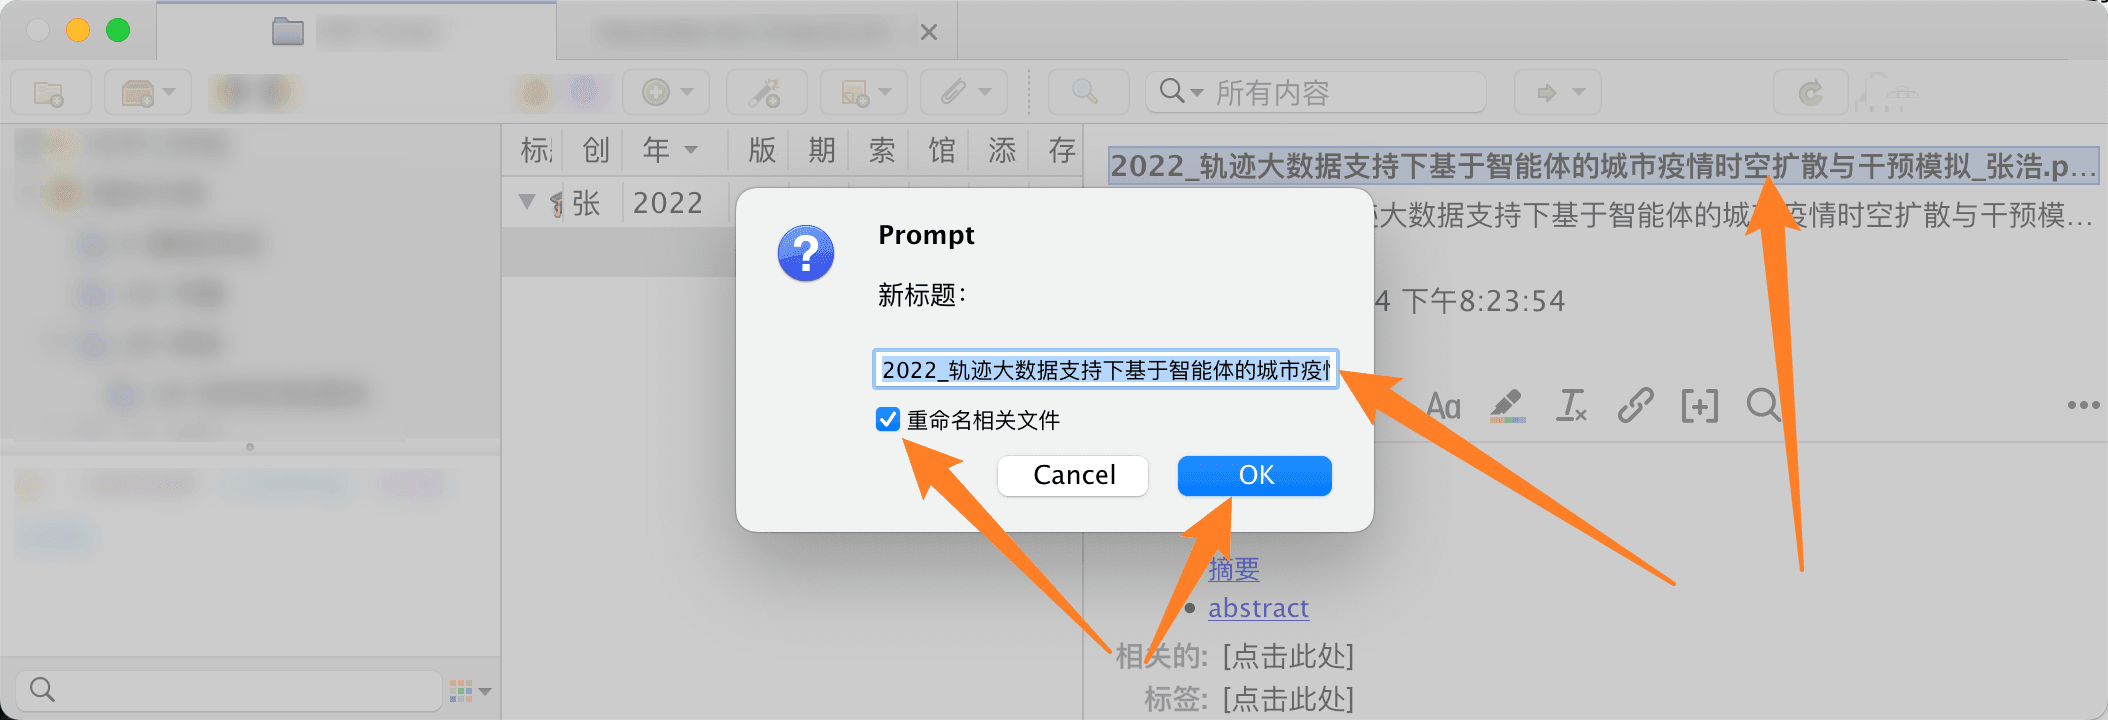Image resolution: width=2108 pixels, height=720 pixels.
Task: Open the 摘要 link in the note
Action: point(1233,569)
